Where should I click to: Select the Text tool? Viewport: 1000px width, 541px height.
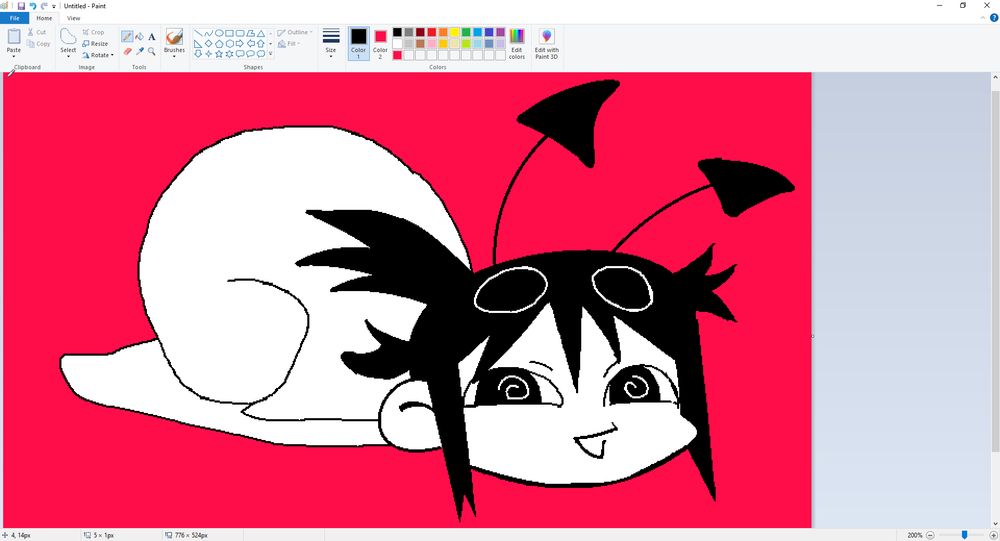coord(152,37)
